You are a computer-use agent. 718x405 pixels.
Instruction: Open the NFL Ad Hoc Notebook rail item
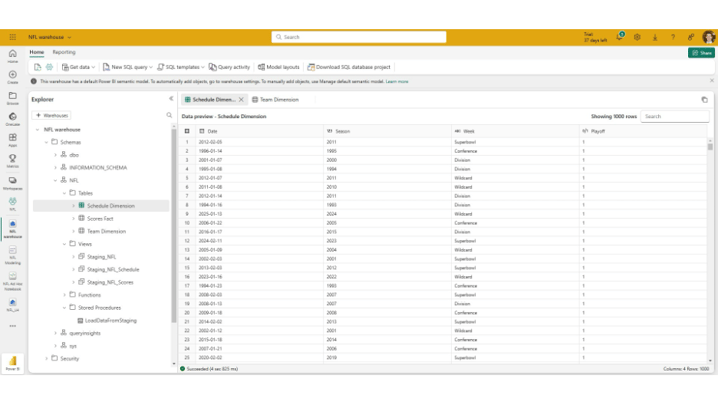pyautogui.click(x=13, y=281)
